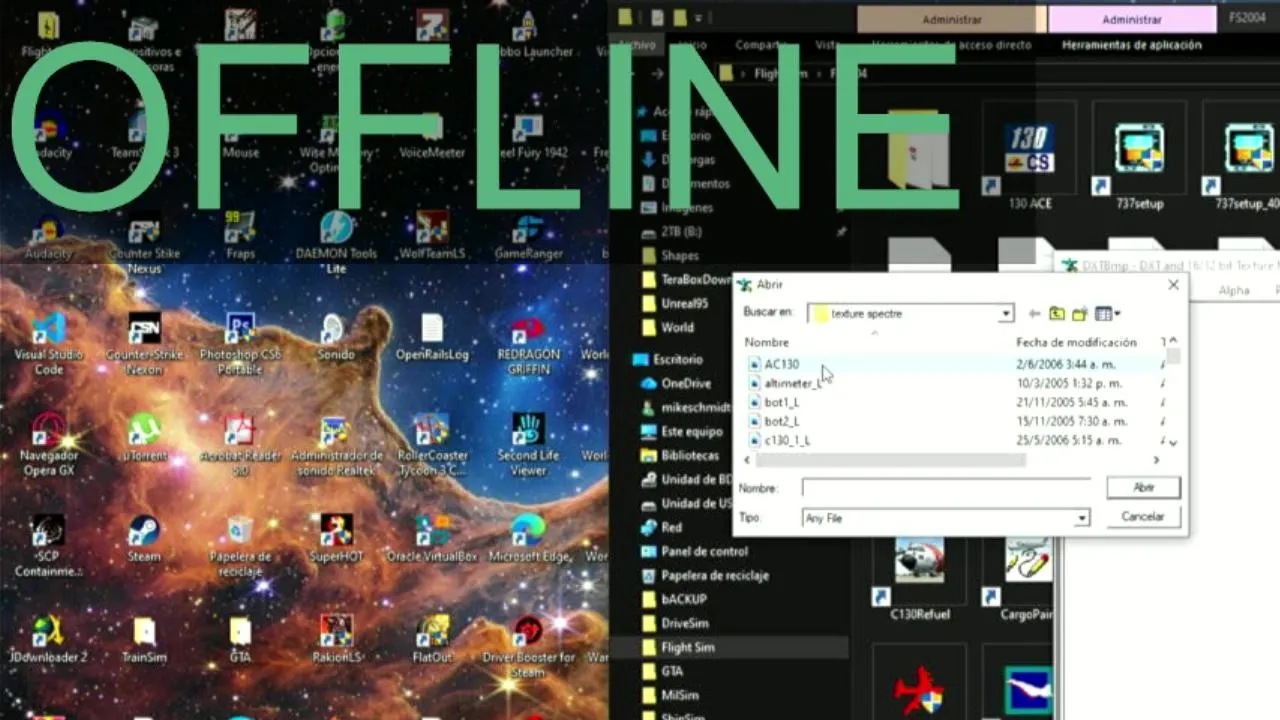The height and width of the screenshot is (720, 1280).
Task: Launch FlatOut desktop shortcut
Action: click(432, 638)
